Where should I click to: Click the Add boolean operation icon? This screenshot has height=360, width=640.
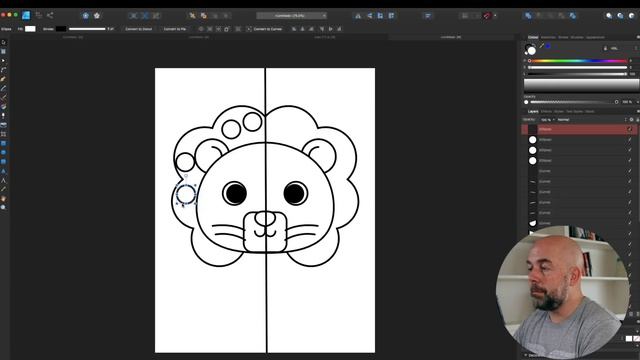pyautogui.click(x=528, y=16)
